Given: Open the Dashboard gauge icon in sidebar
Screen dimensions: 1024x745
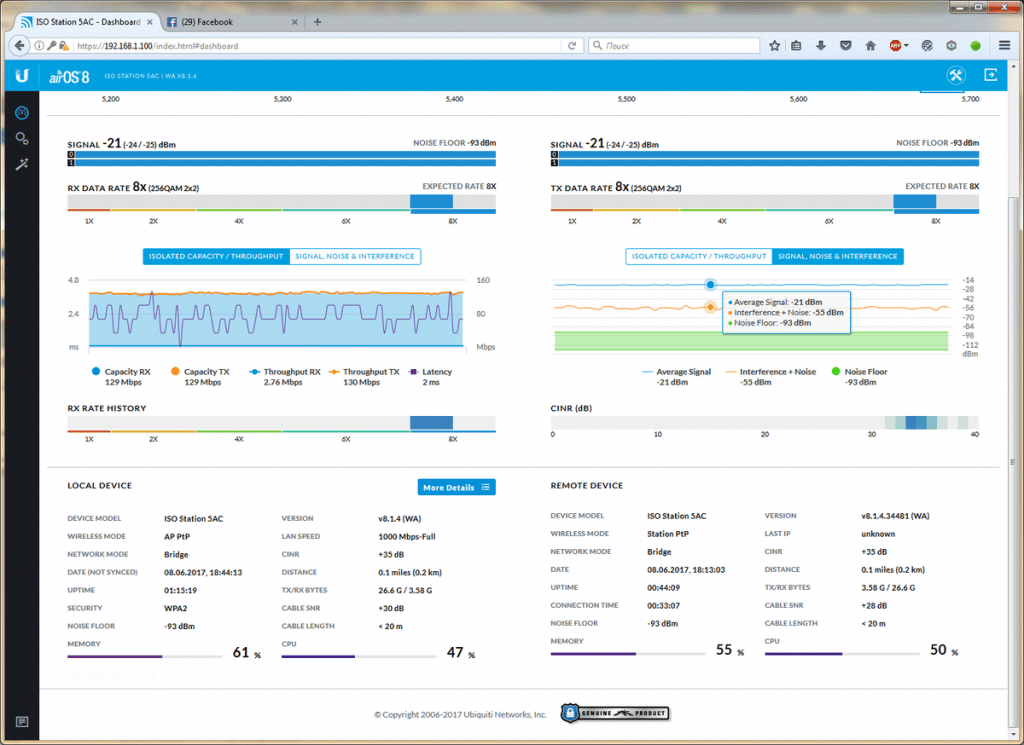Looking at the screenshot, I should [x=21, y=112].
